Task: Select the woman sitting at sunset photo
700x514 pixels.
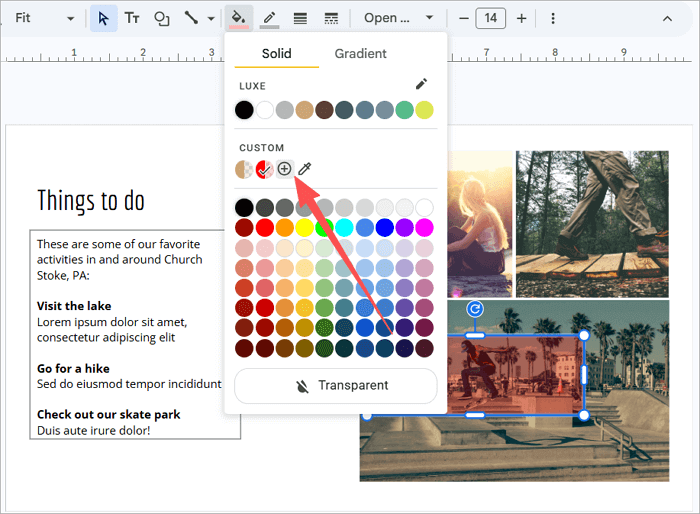Action: point(480,224)
